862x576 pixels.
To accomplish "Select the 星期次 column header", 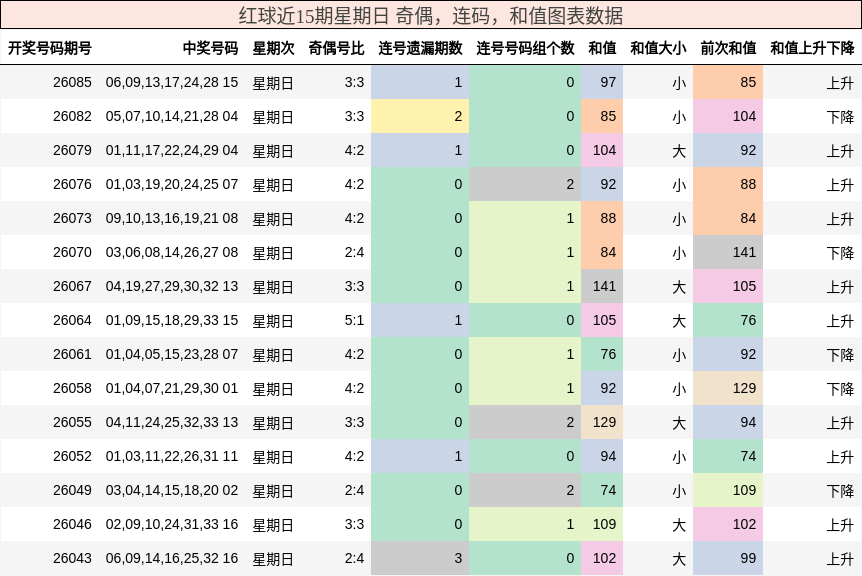I will (x=273, y=48).
